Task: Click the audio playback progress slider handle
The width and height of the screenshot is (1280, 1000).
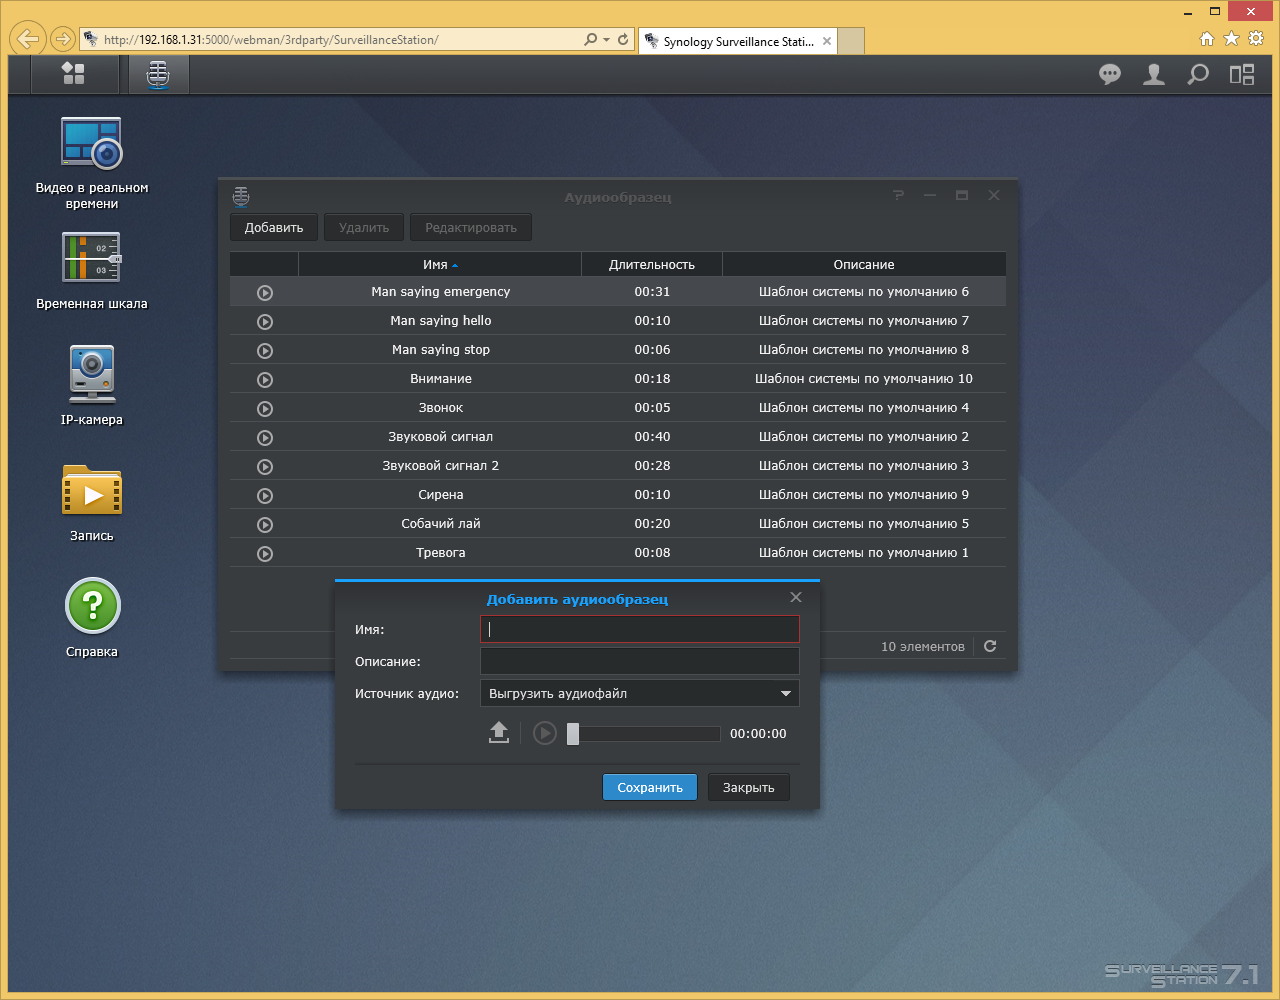Action: [573, 734]
